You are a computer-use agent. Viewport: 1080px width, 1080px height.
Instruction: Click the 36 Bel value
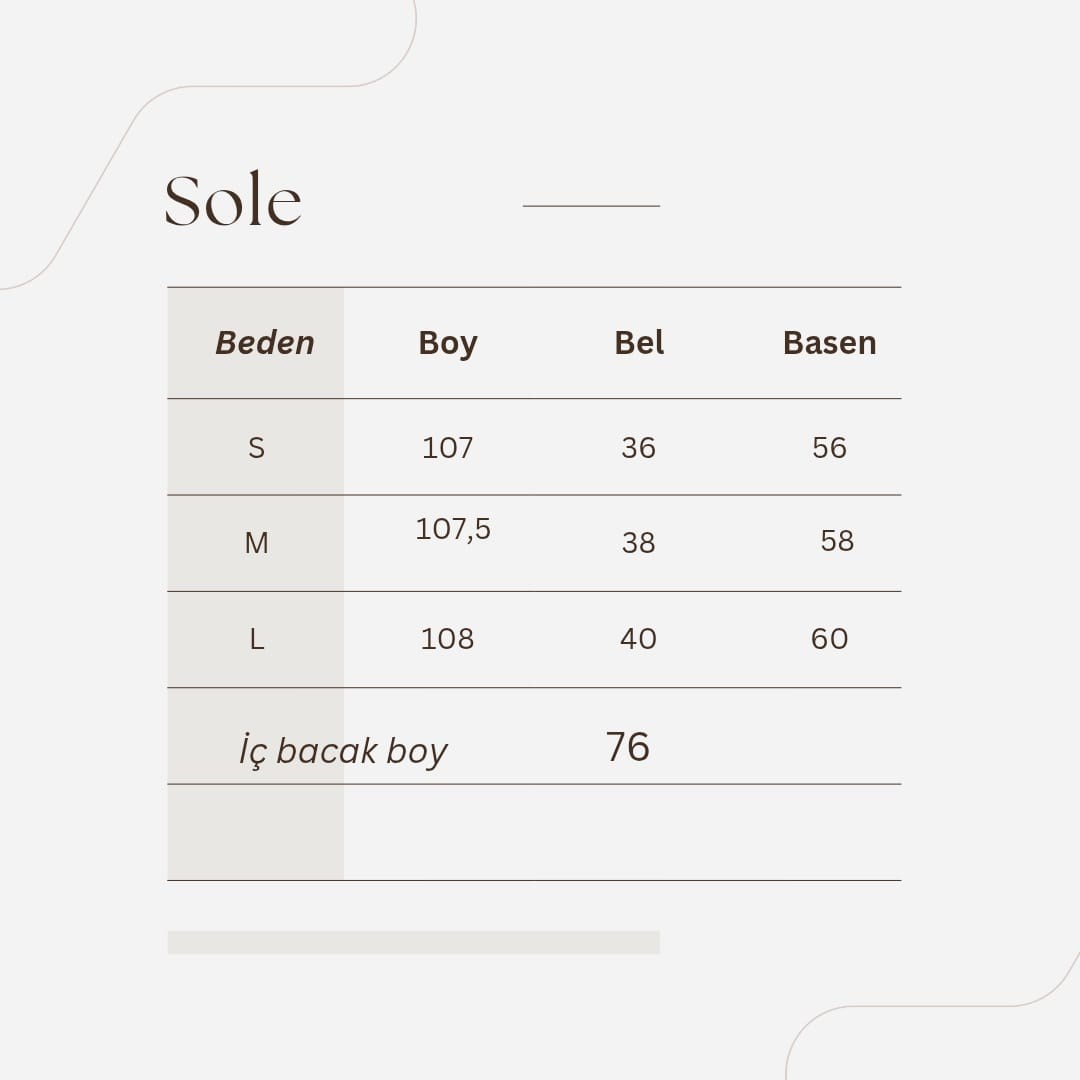click(638, 448)
